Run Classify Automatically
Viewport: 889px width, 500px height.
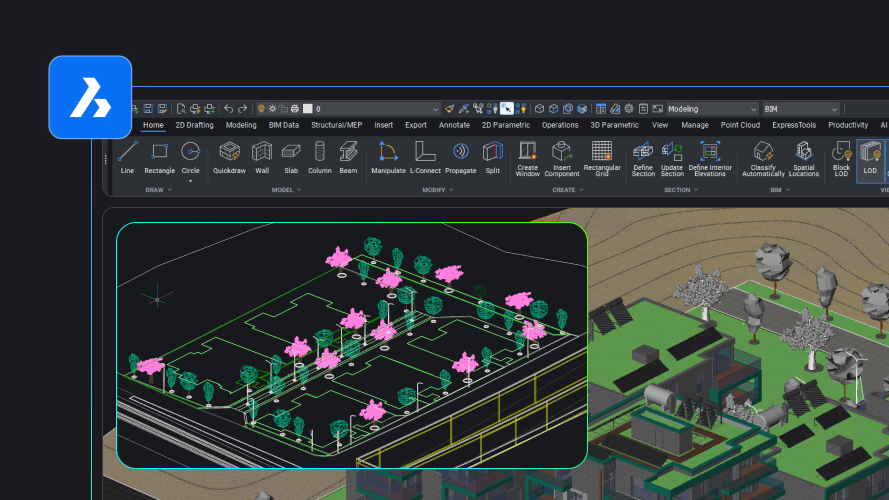click(763, 159)
